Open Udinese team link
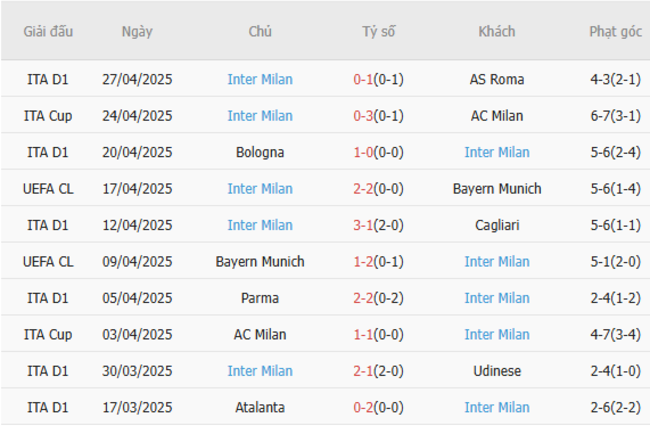Screen dimensions: 650x434 [x=497, y=371]
